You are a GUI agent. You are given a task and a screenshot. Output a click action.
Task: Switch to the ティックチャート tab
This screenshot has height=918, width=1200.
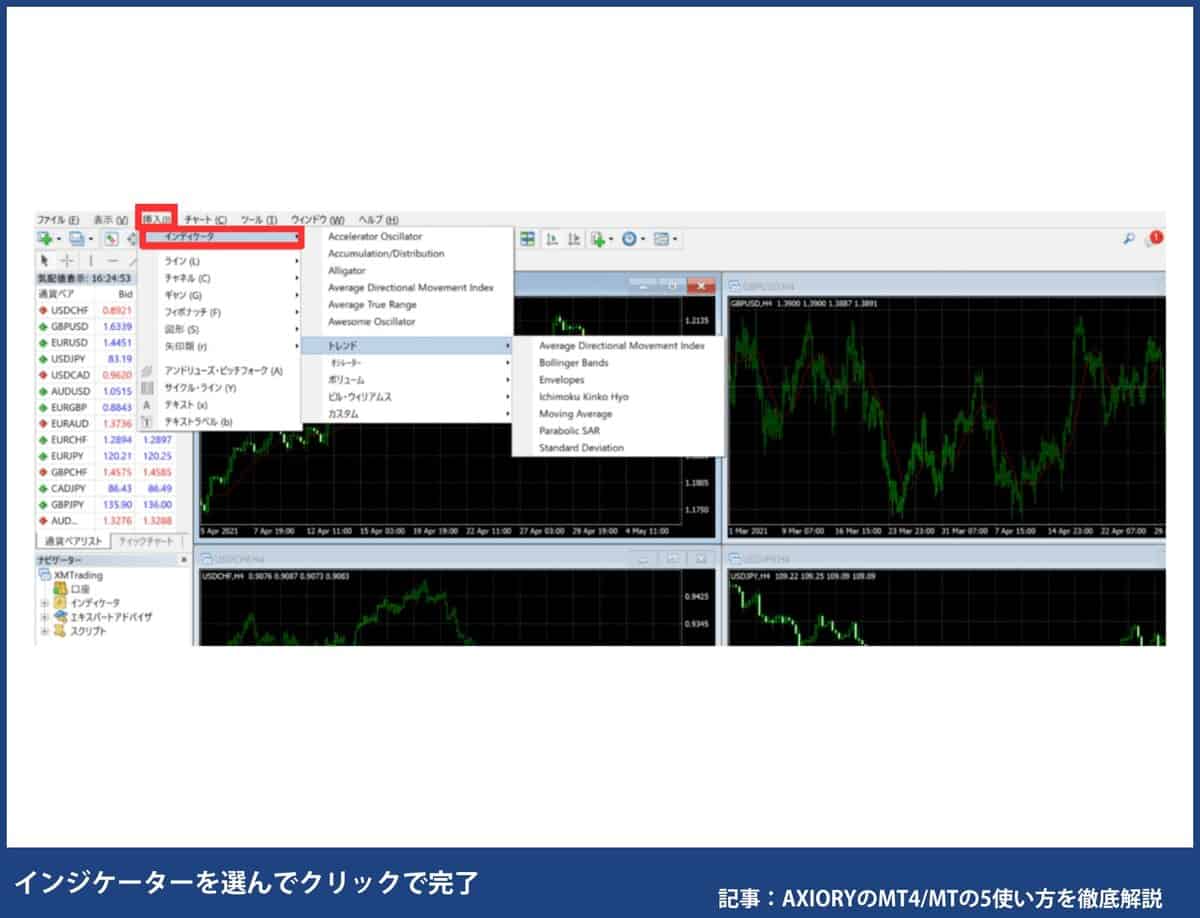(x=149, y=540)
